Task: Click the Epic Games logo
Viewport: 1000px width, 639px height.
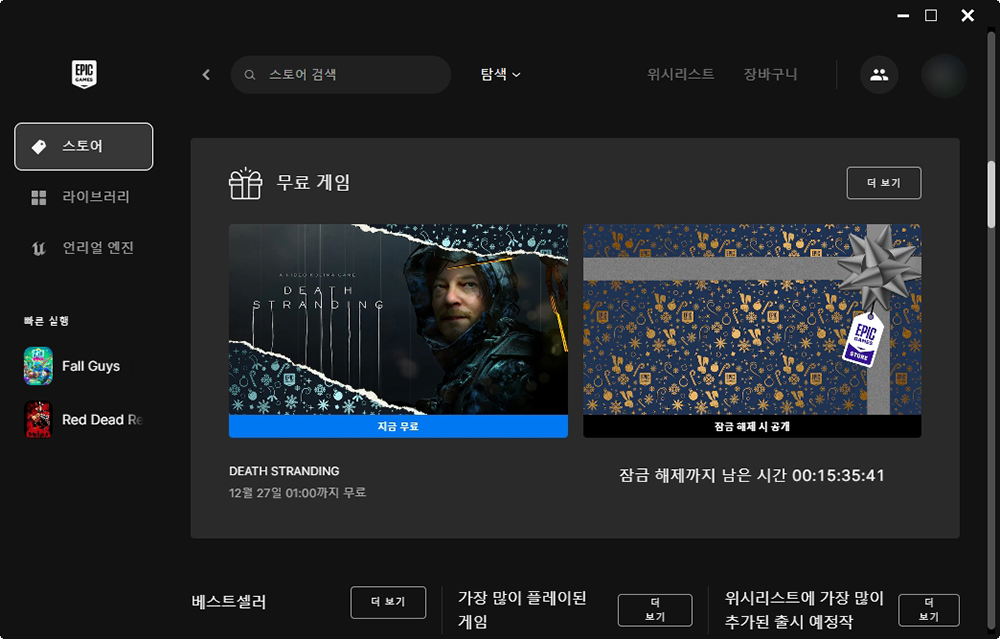Action: click(x=84, y=74)
